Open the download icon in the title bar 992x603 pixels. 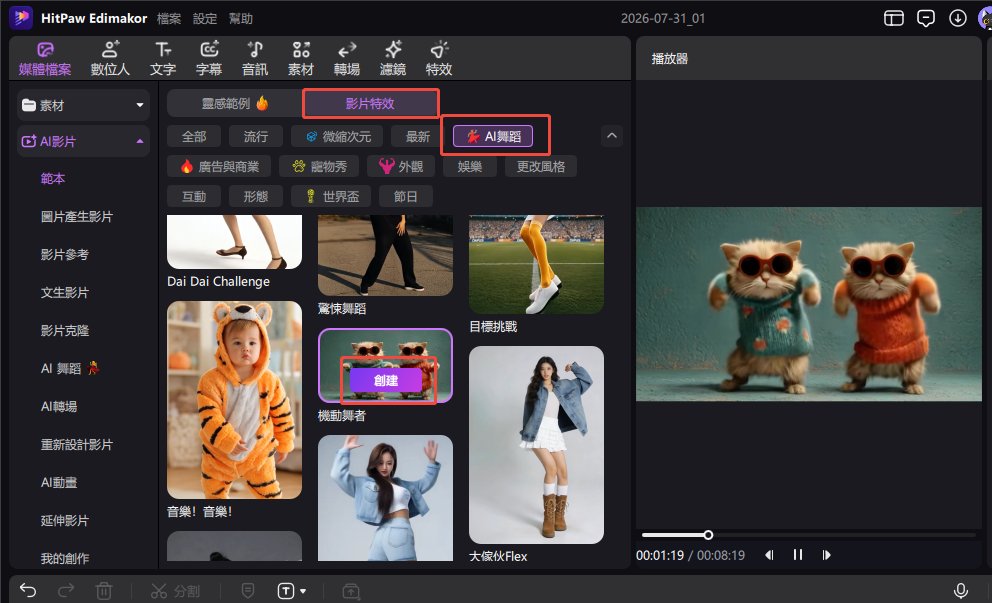[x=958, y=18]
